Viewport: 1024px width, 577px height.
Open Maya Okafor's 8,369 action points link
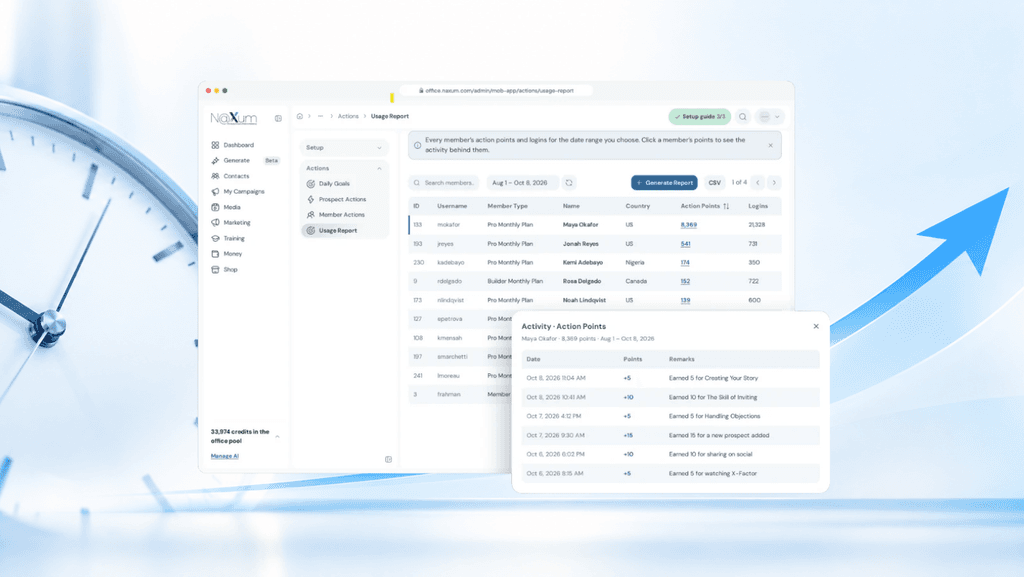tap(688, 225)
